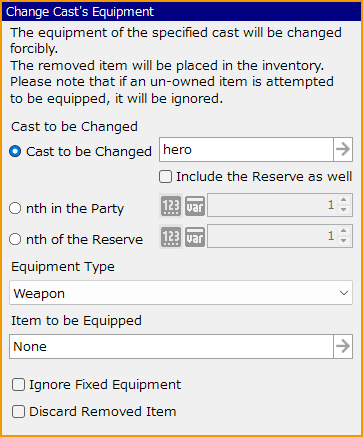The width and height of the screenshot is (363, 437).
Task: Click the var icon for nth in the Party
Action: tap(195, 205)
